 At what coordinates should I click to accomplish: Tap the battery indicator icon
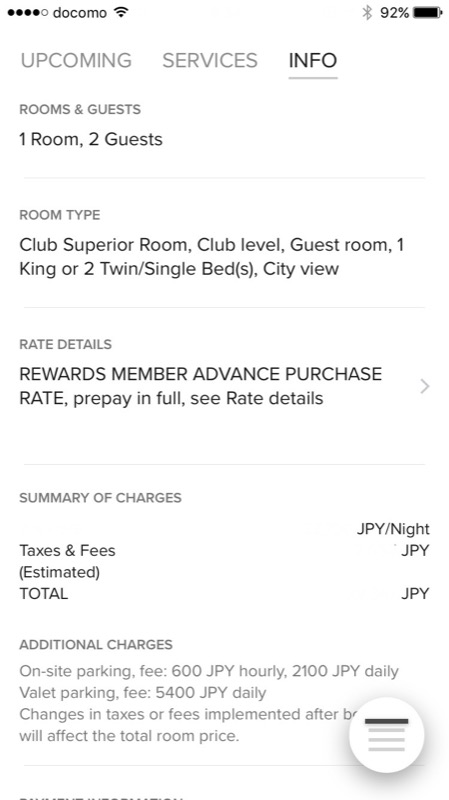click(x=428, y=13)
